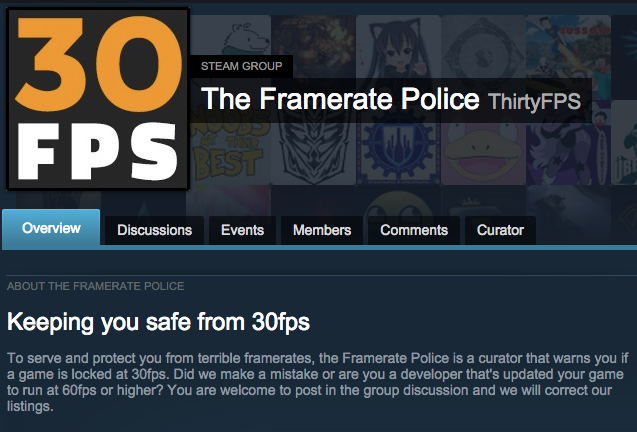Click the grey circular emblem avatar

click(483, 47)
